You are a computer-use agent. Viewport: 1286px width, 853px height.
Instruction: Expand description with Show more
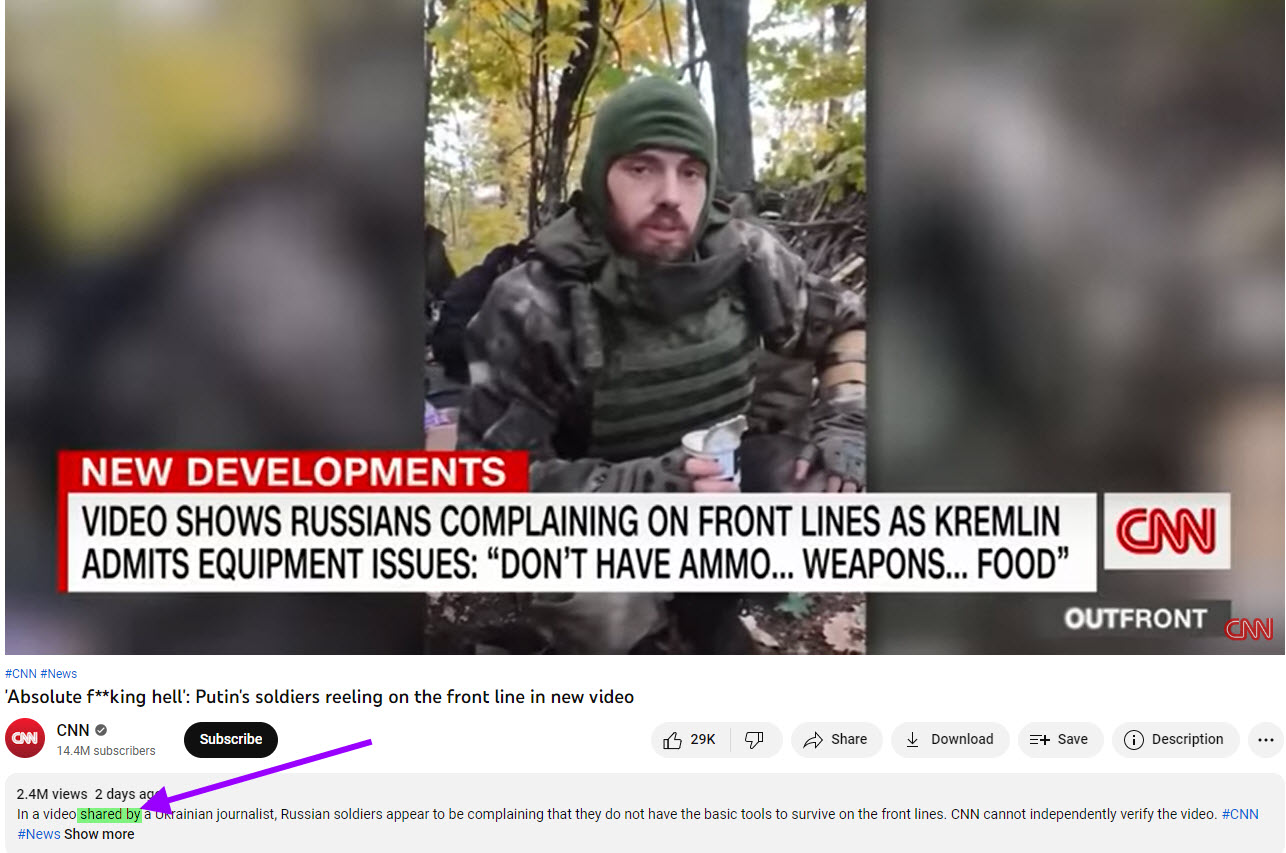tap(99, 834)
